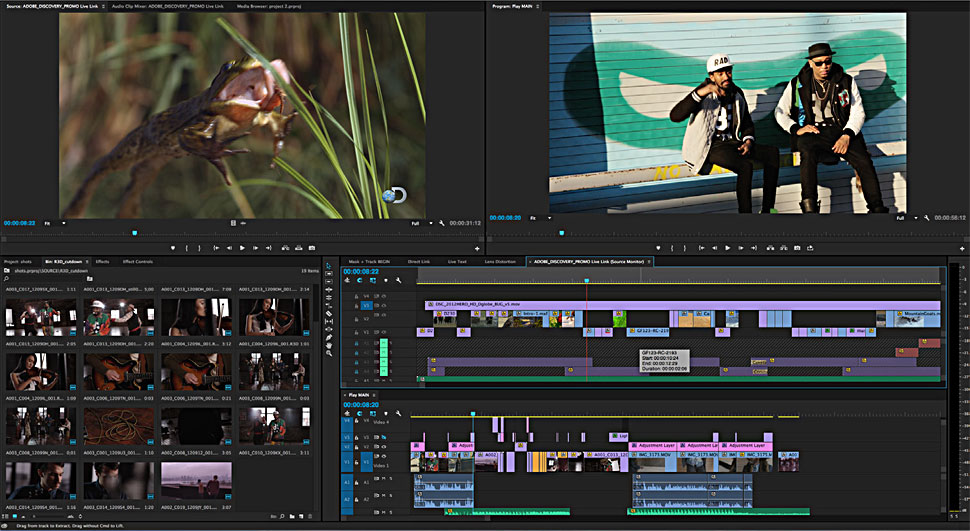The width and height of the screenshot is (970, 531).
Task: Toggle Linked Selection in Play MAIN timeline
Action: [372, 413]
